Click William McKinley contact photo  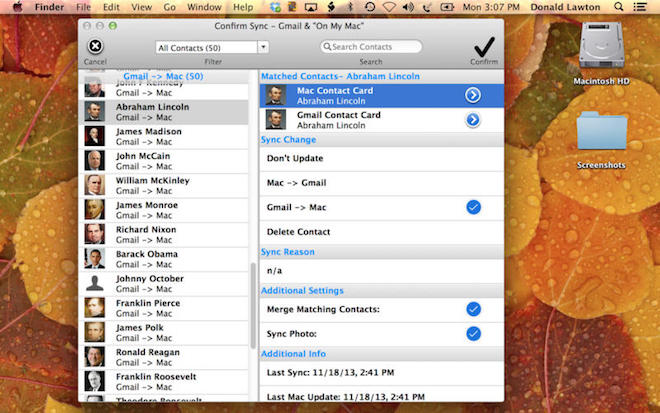tap(94, 185)
